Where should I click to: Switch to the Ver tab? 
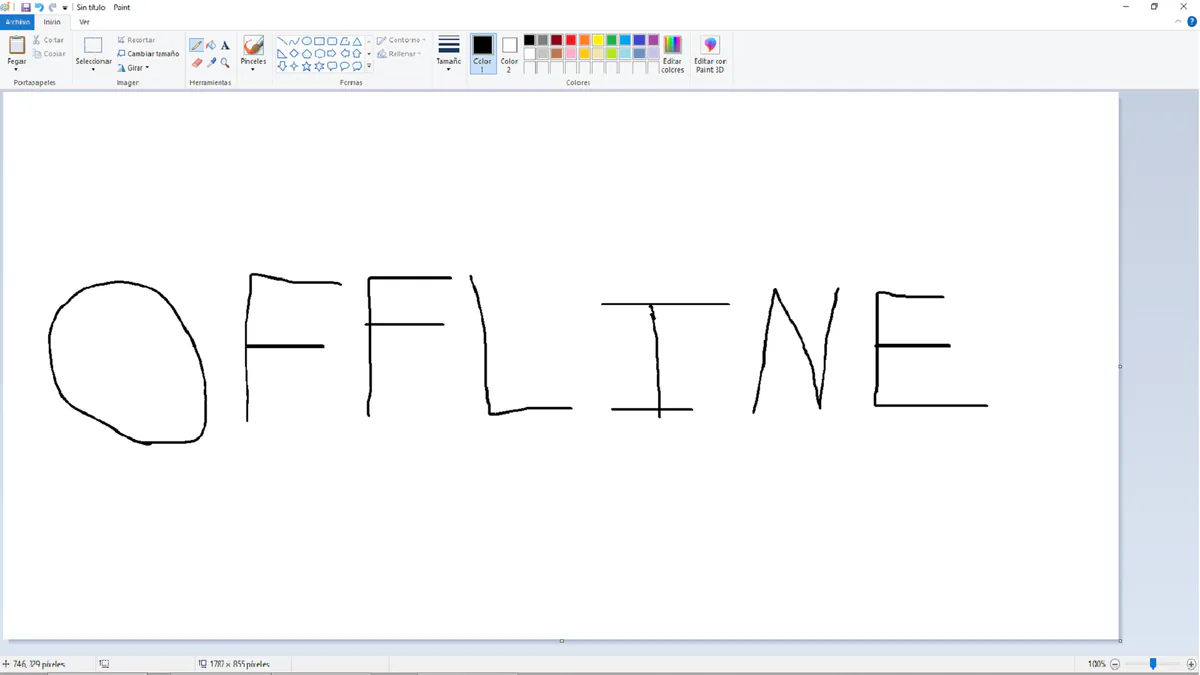tap(84, 21)
